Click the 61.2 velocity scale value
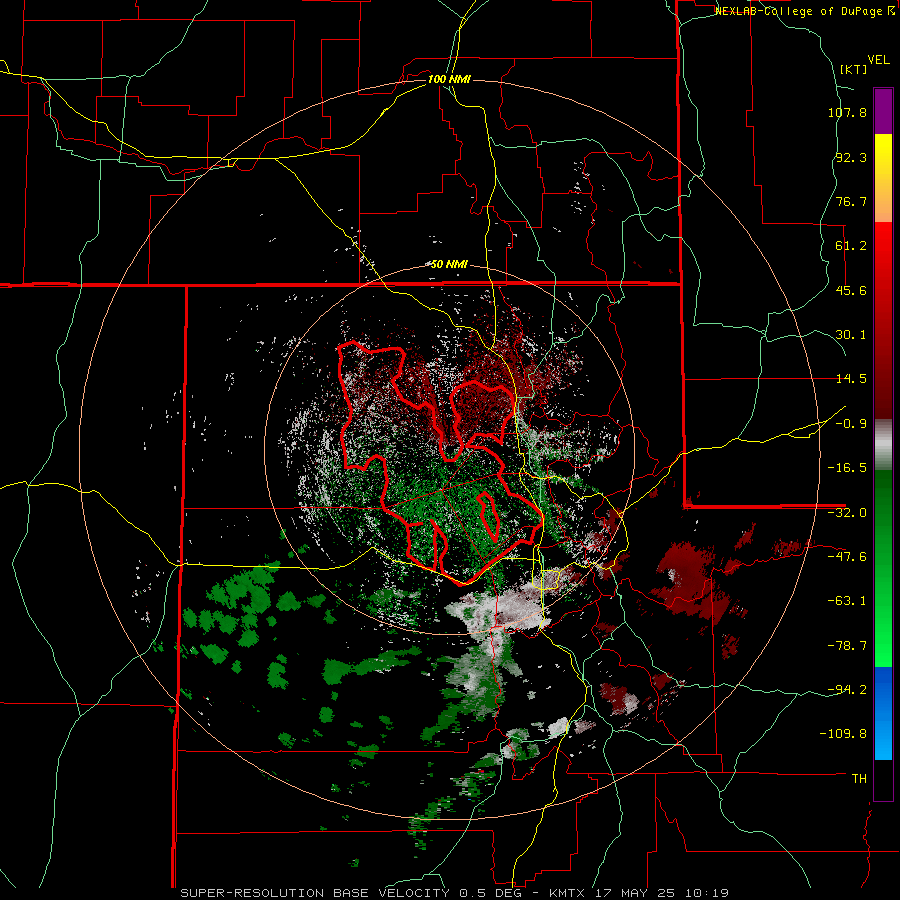This screenshot has height=900, width=900. (851, 246)
